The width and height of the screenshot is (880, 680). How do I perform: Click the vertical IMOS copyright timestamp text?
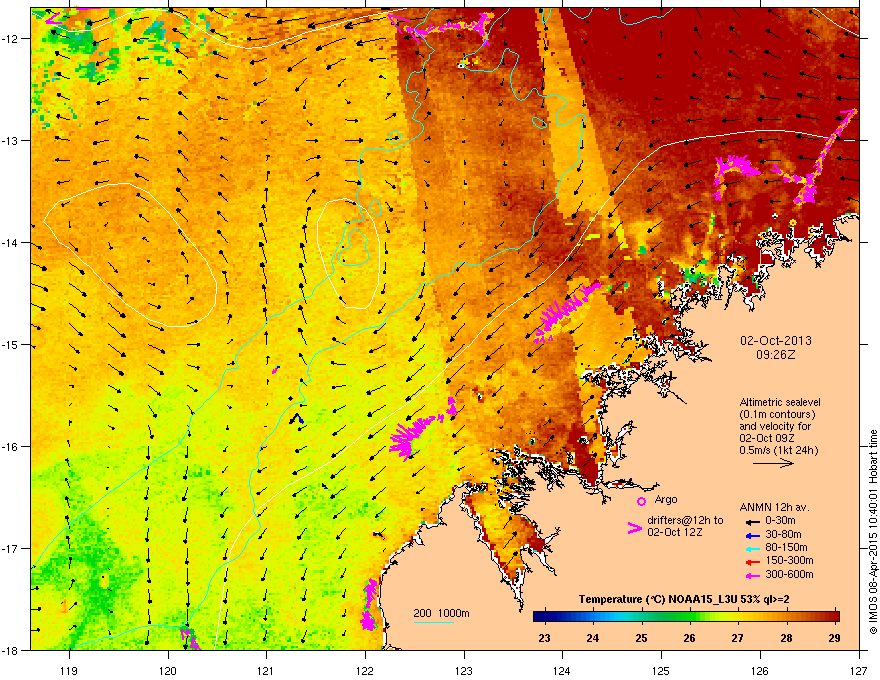(x=873, y=532)
